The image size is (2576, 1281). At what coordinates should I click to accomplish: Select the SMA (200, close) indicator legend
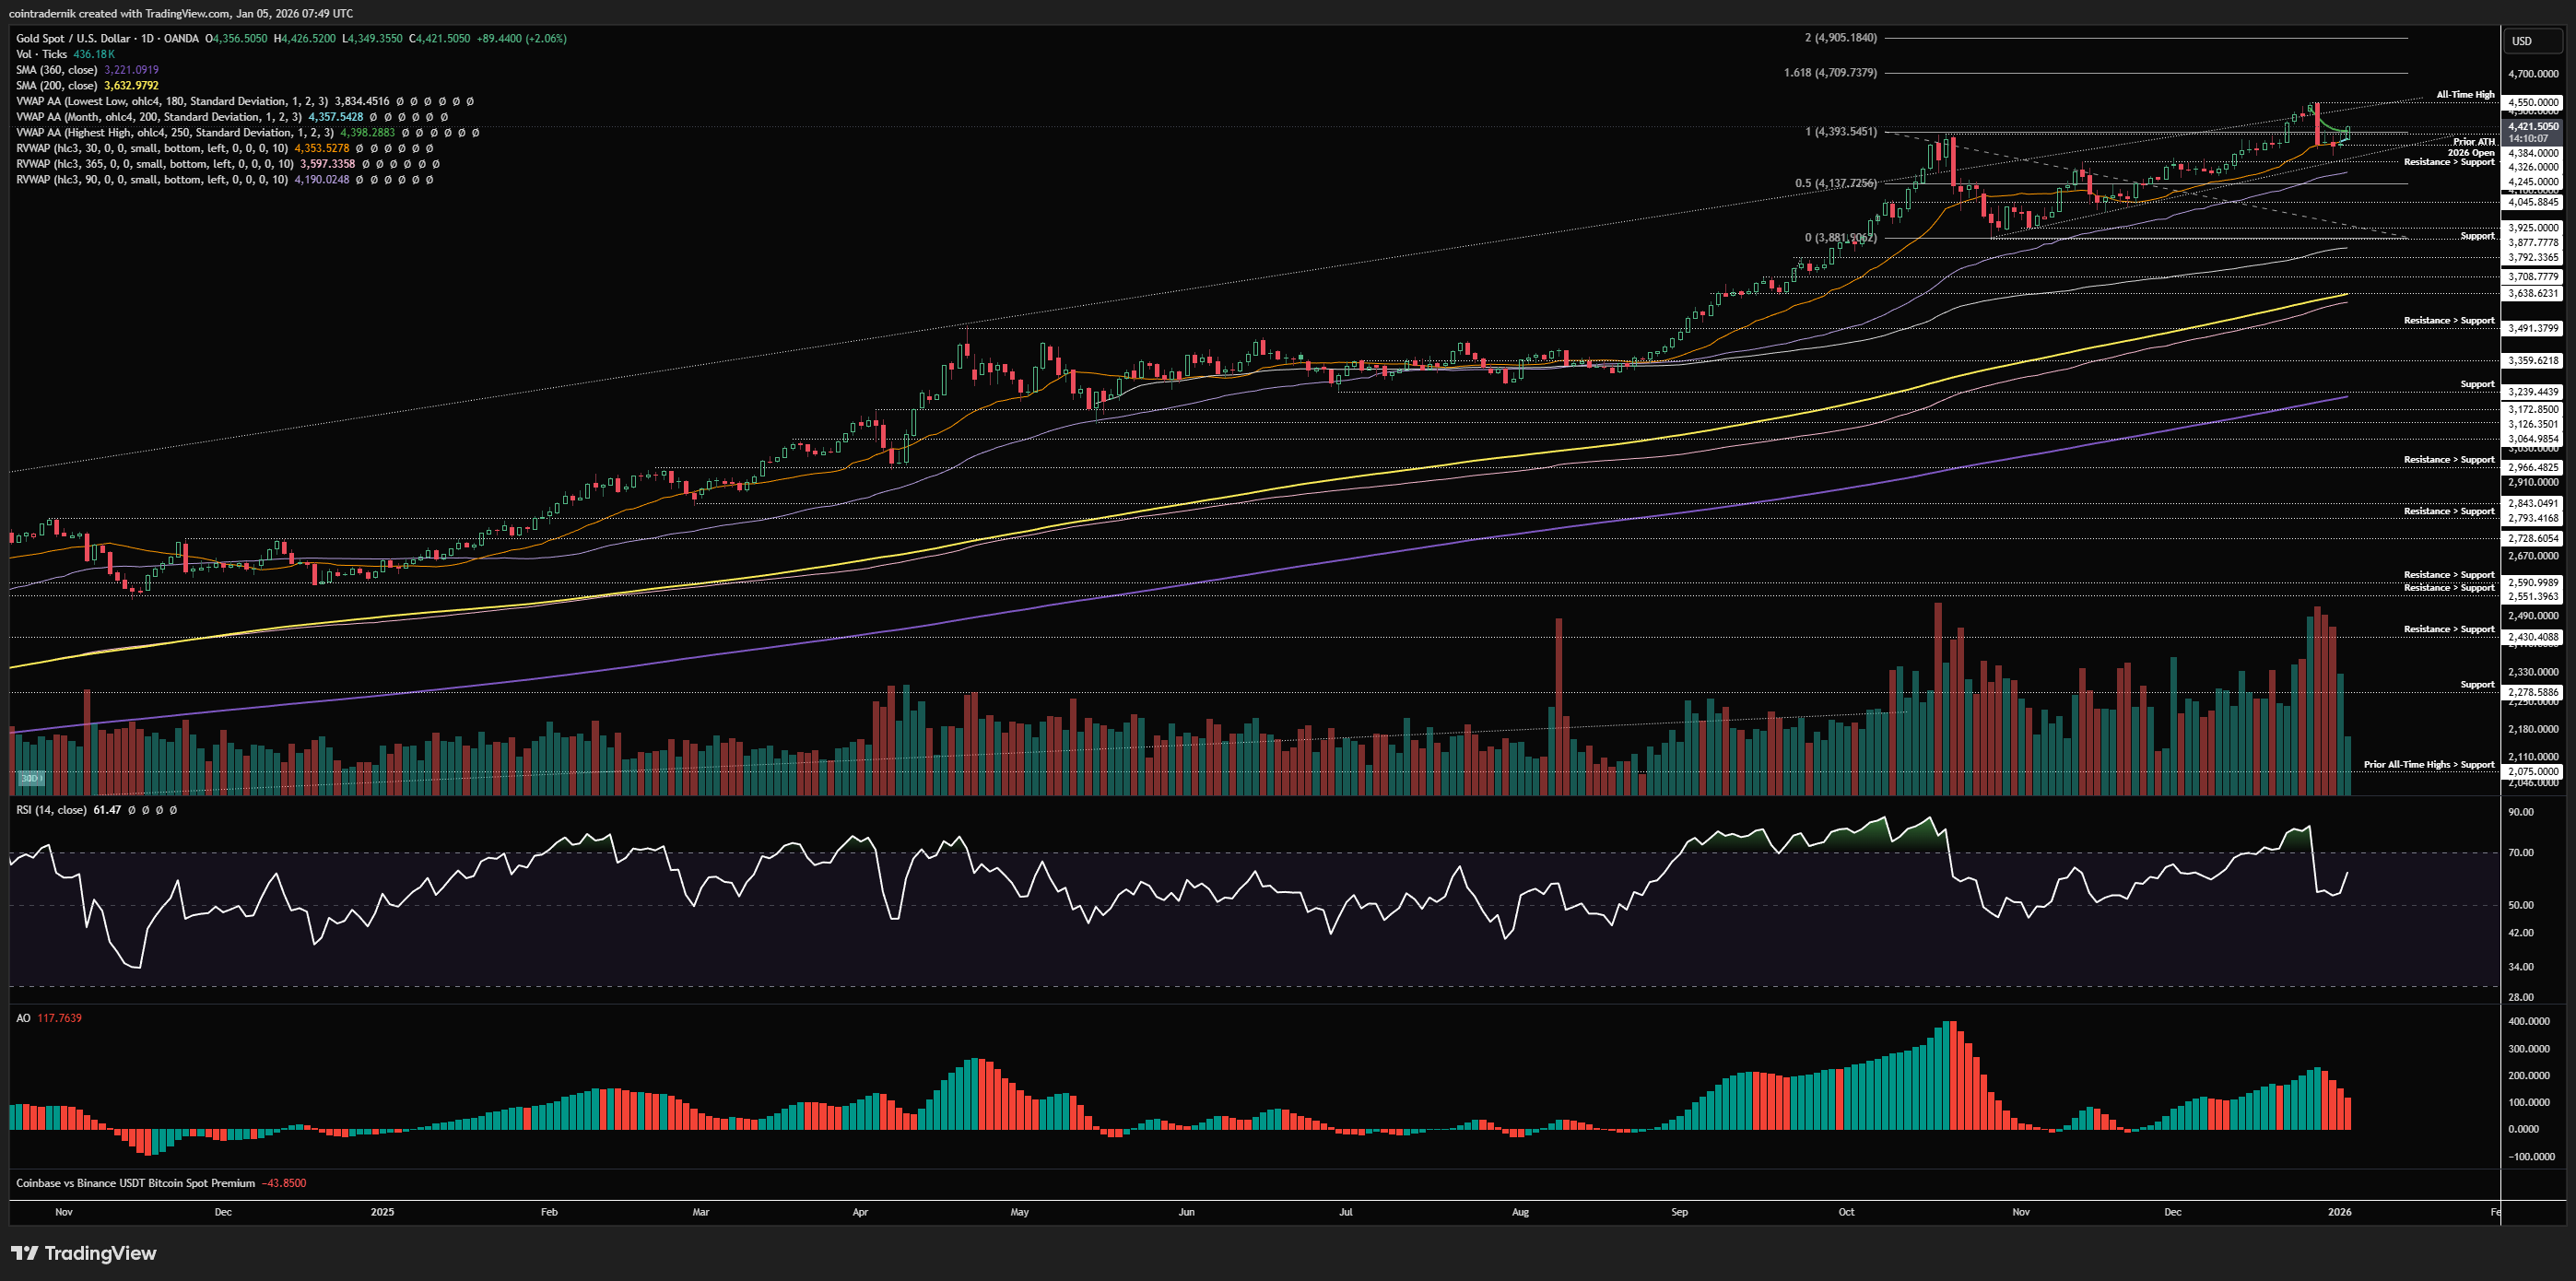[57, 86]
